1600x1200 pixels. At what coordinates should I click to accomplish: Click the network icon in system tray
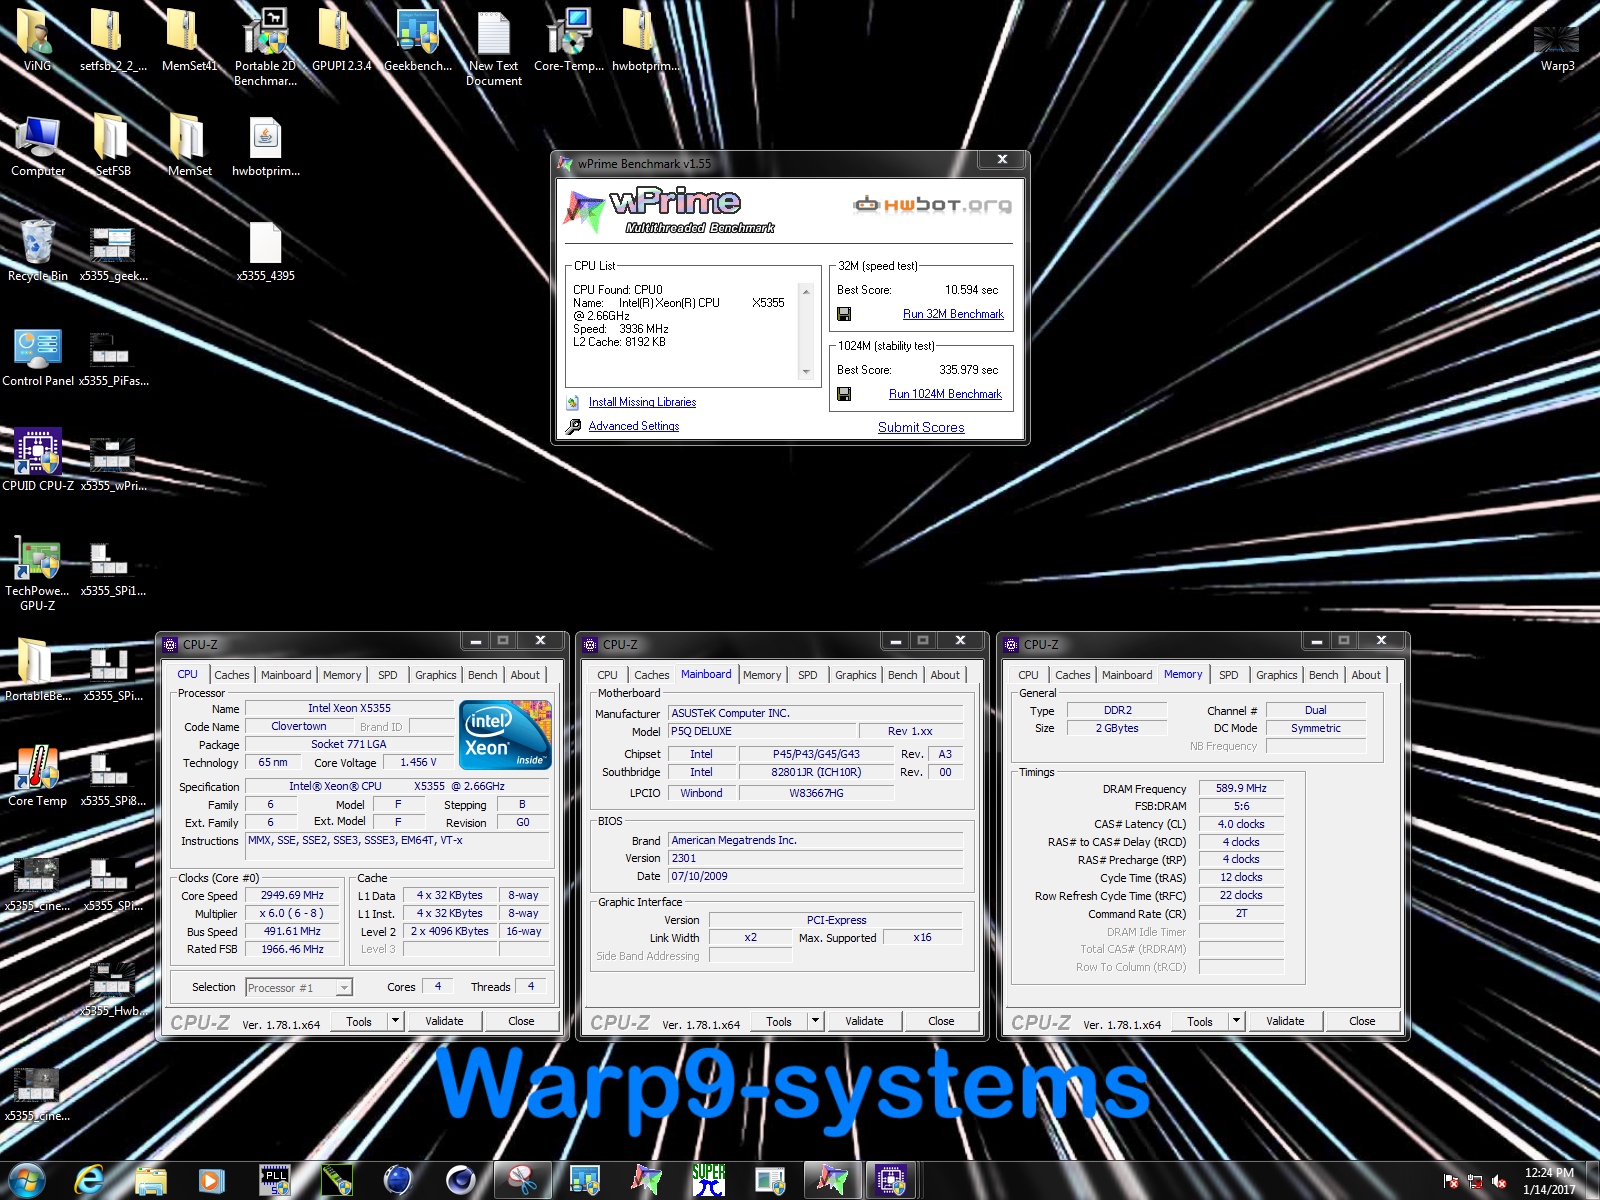click(x=1475, y=1181)
